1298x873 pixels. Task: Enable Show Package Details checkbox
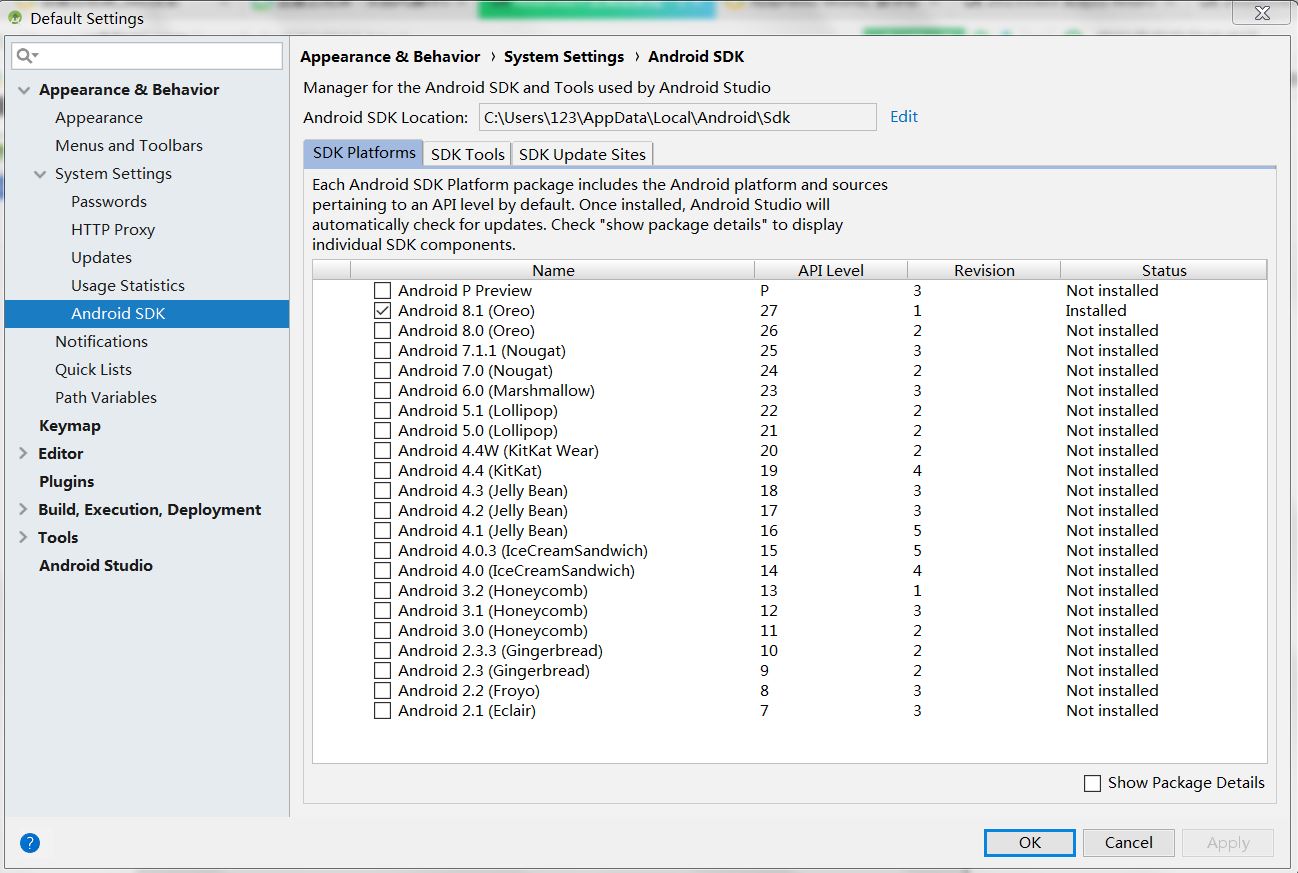[x=1093, y=783]
